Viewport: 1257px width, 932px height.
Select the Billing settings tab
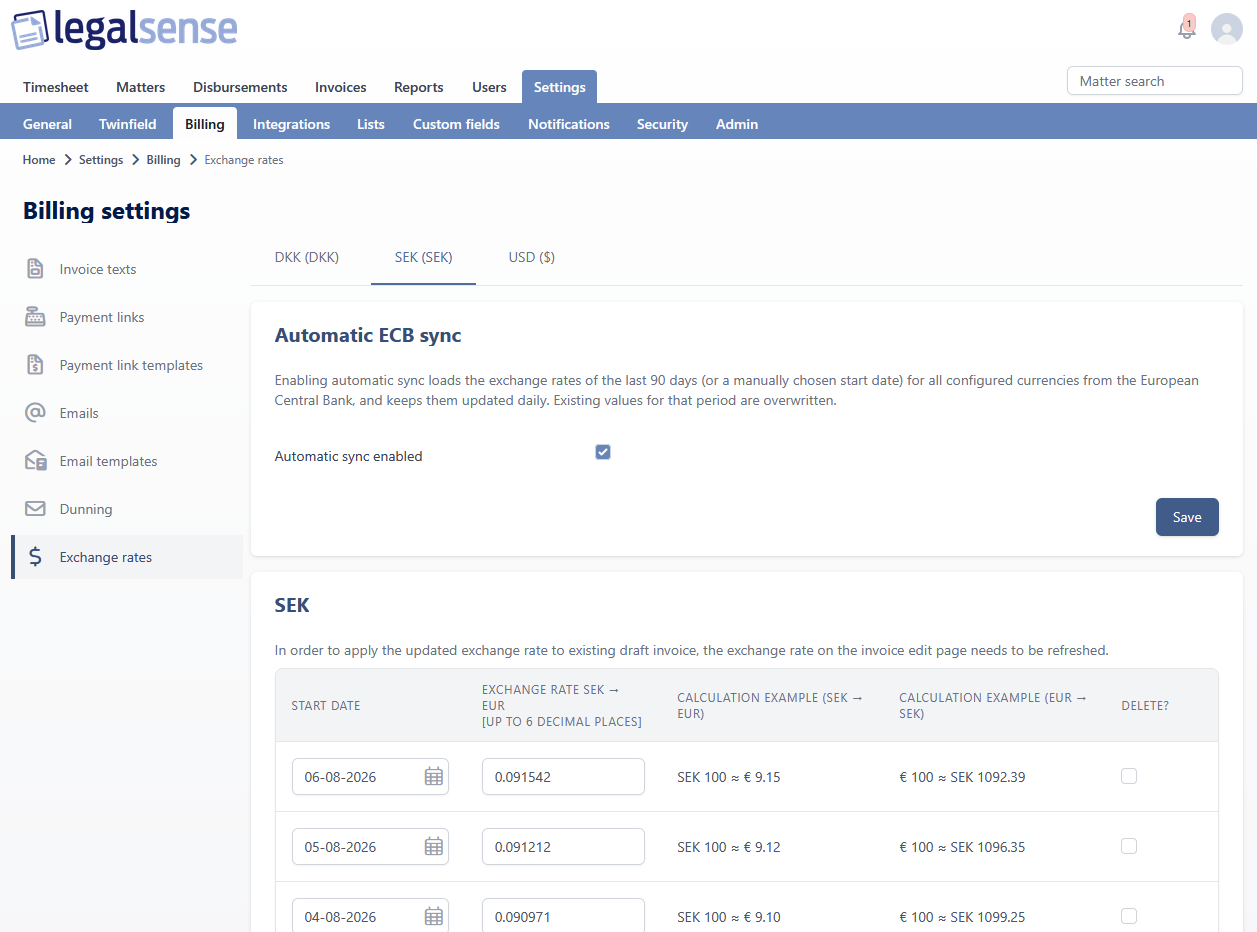(x=205, y=124)
